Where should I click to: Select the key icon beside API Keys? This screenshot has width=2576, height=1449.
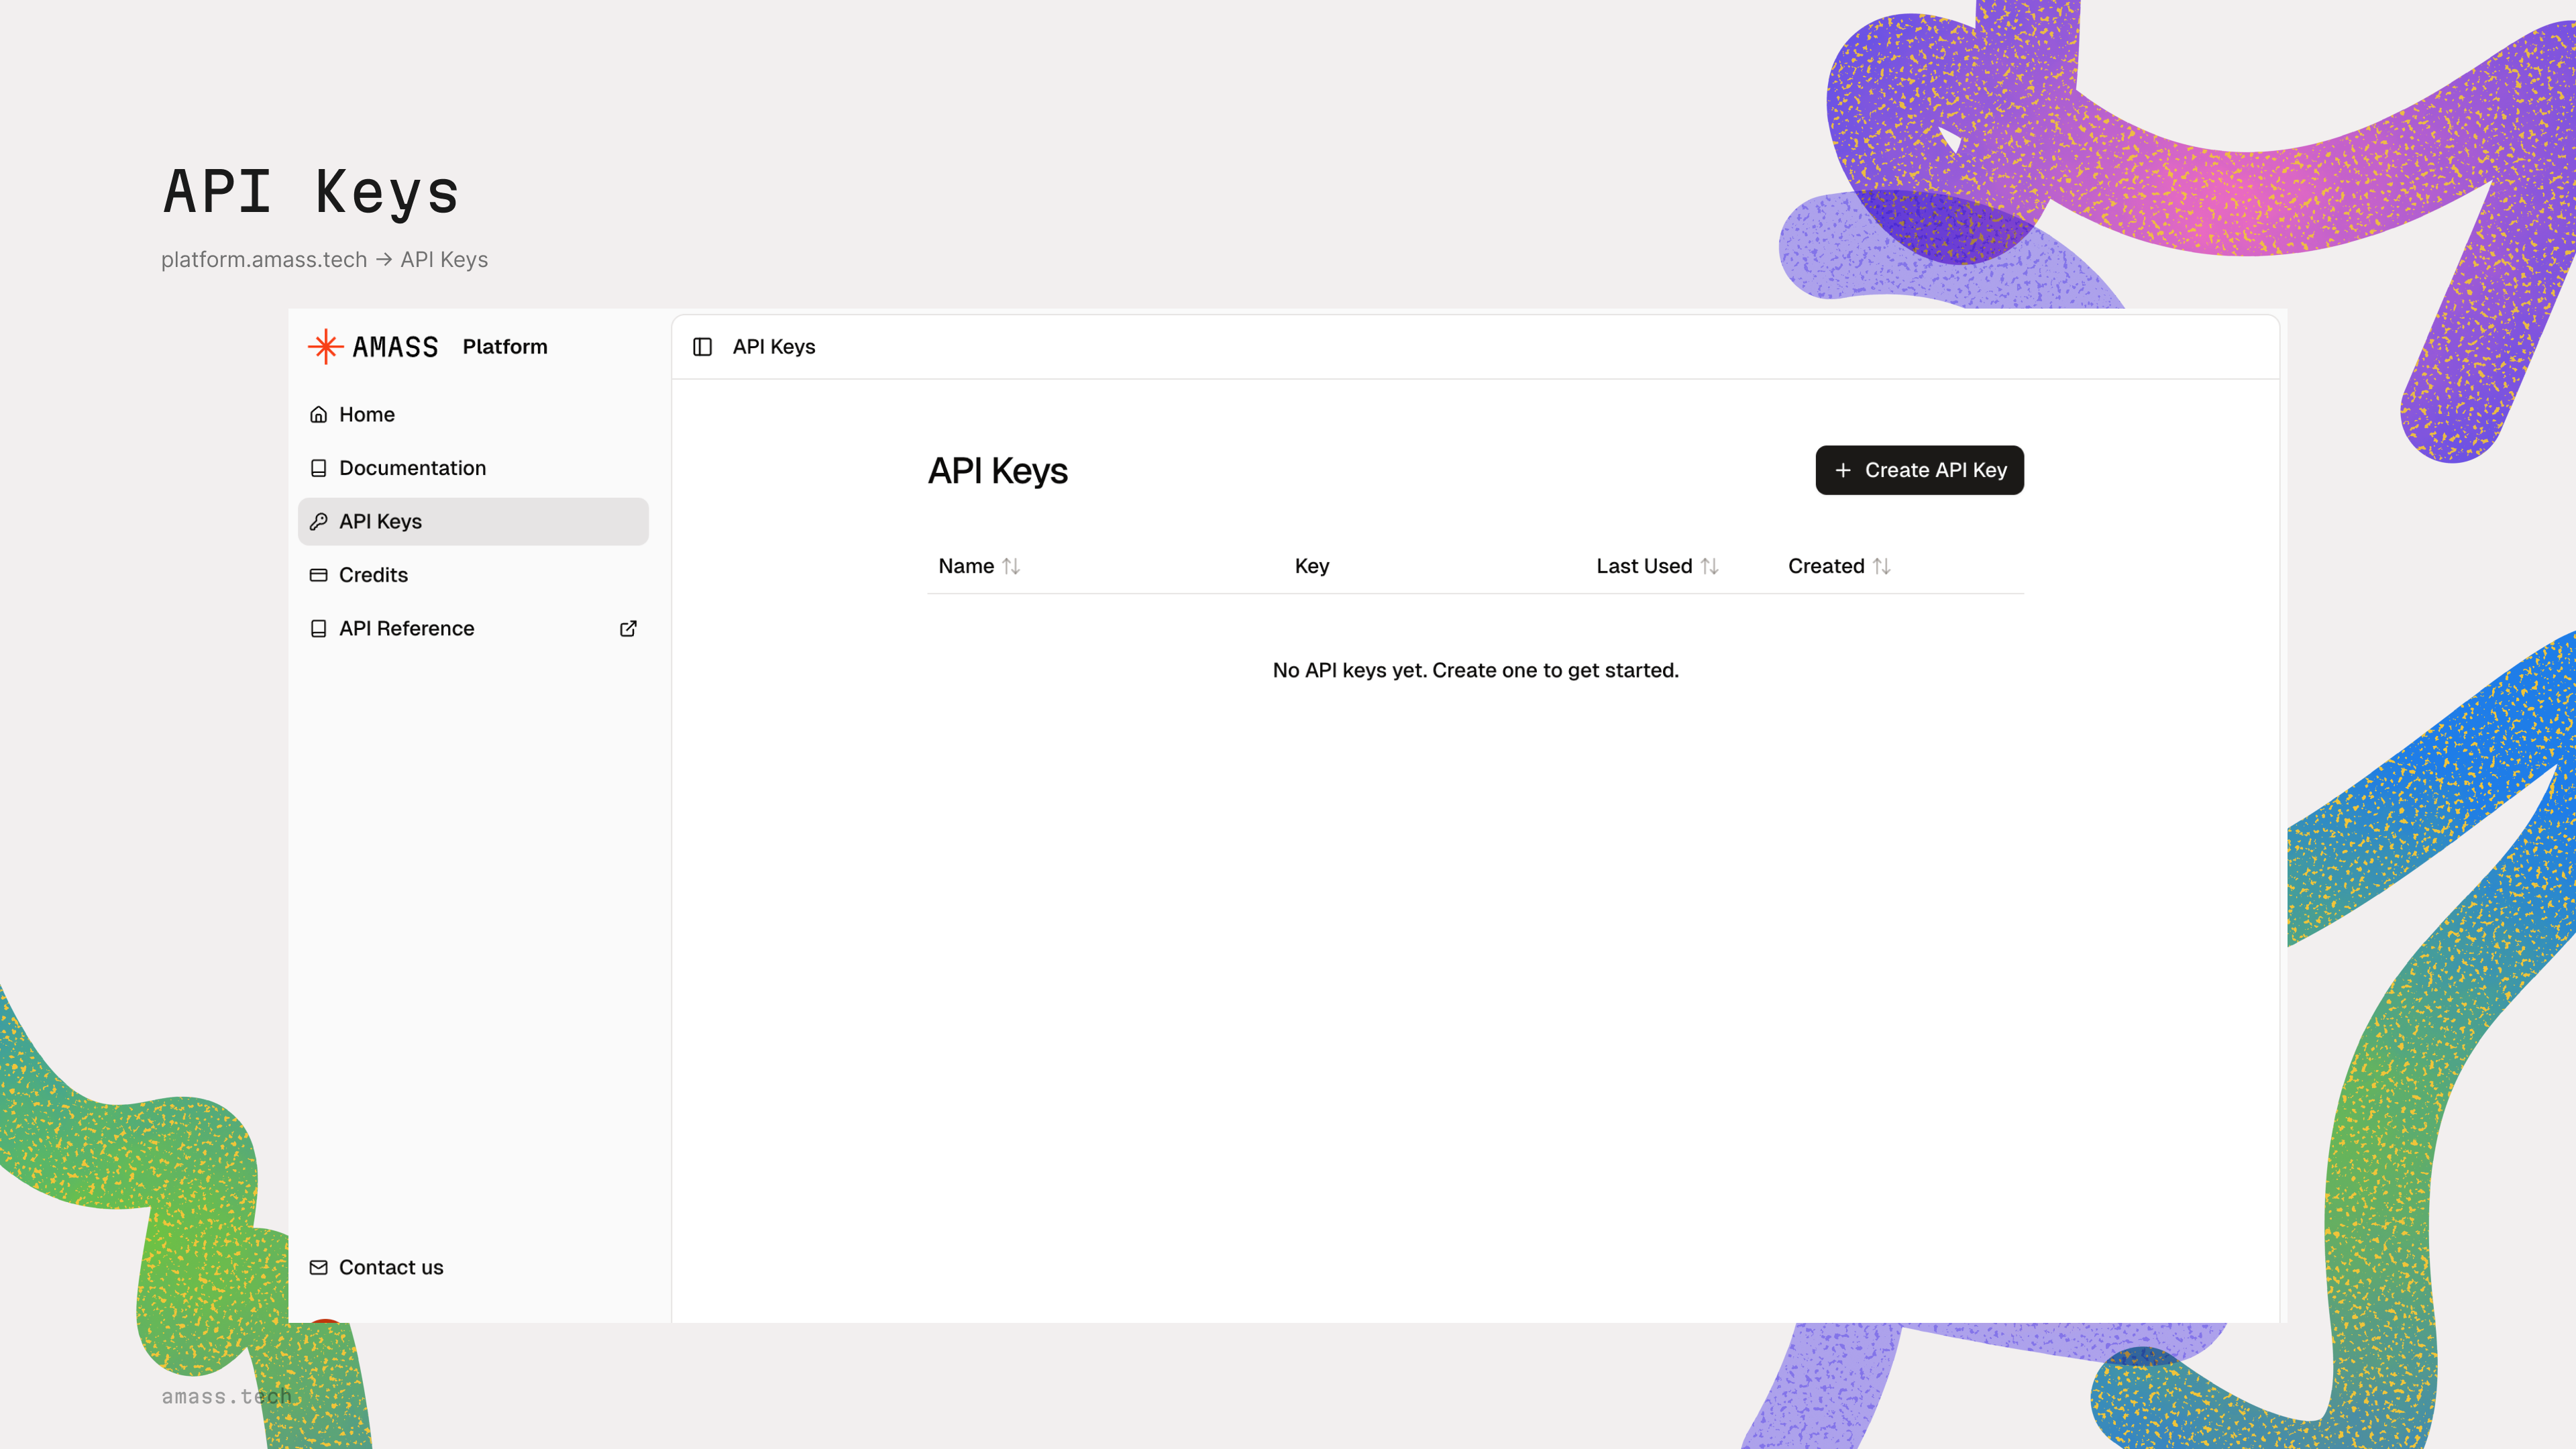tap(318, 521)
